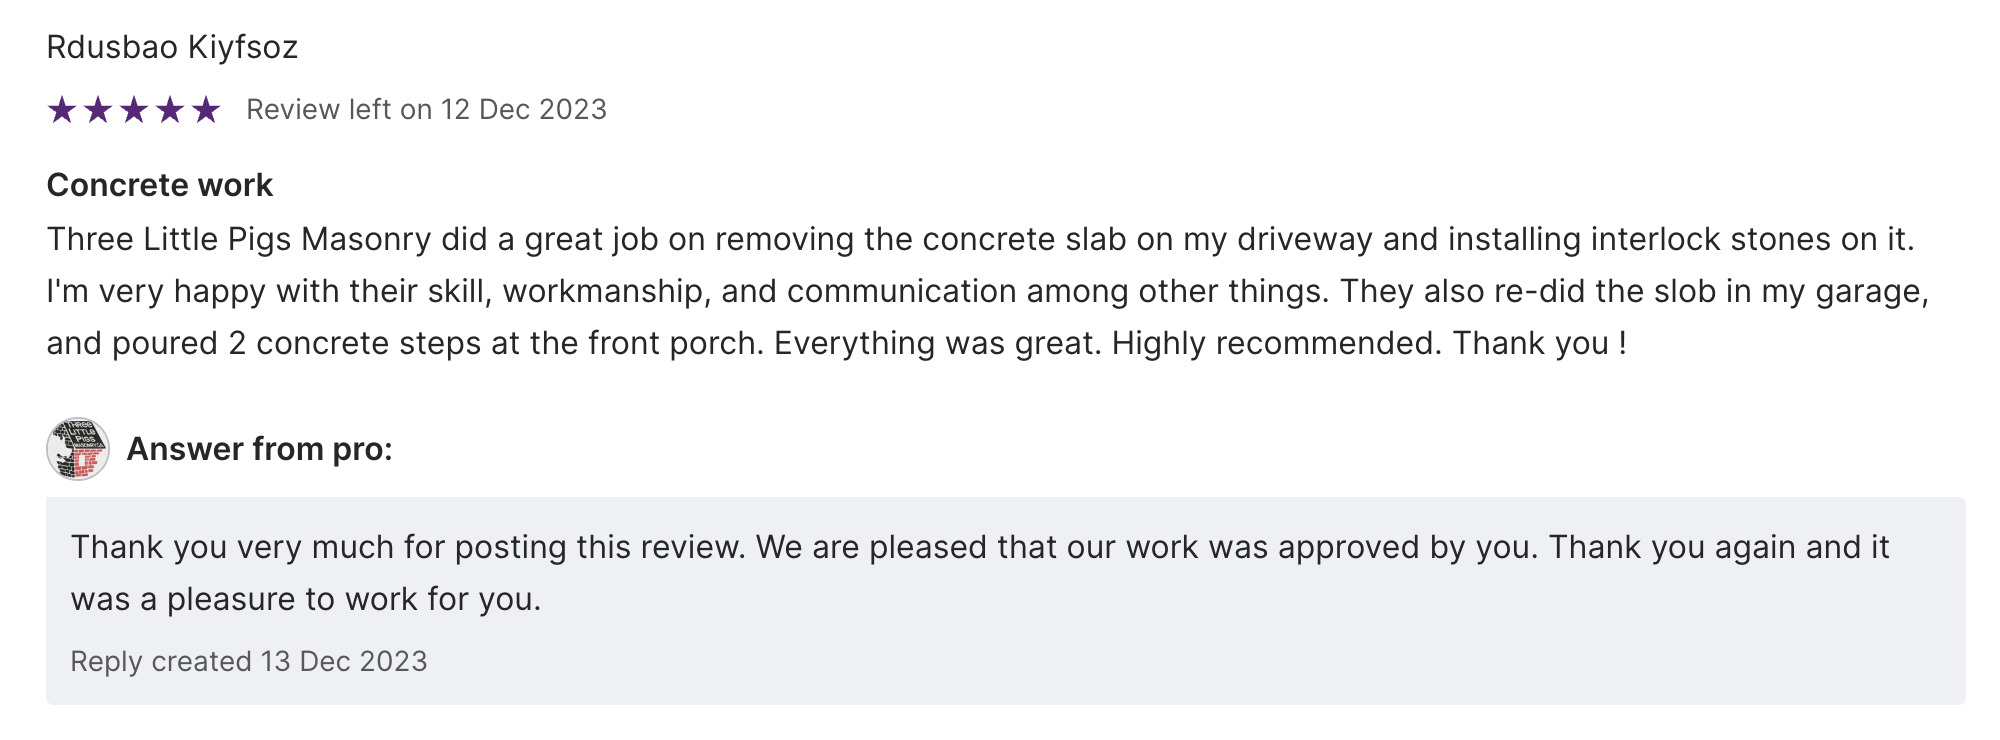Click the 'Review left on 12 Dec 2023' text

(426, 109)
